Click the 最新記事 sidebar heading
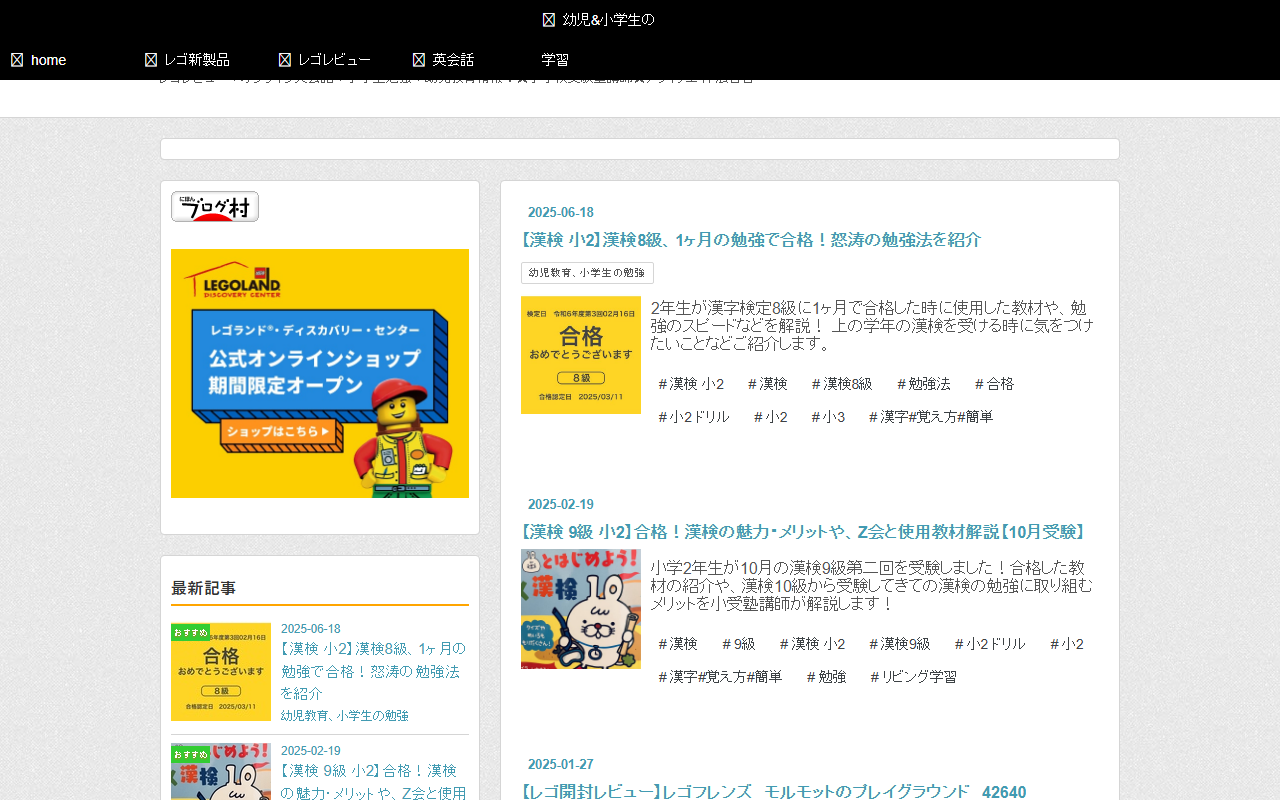Viewport: 1280px width, 800px height. coord(204,588)
